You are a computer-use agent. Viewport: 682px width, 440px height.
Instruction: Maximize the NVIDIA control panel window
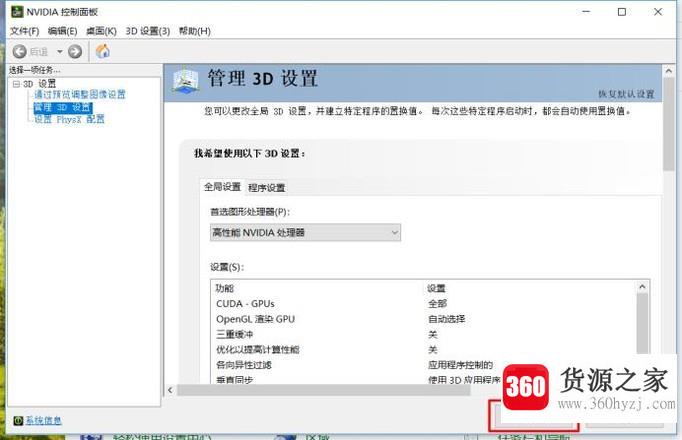pos(622,12)
